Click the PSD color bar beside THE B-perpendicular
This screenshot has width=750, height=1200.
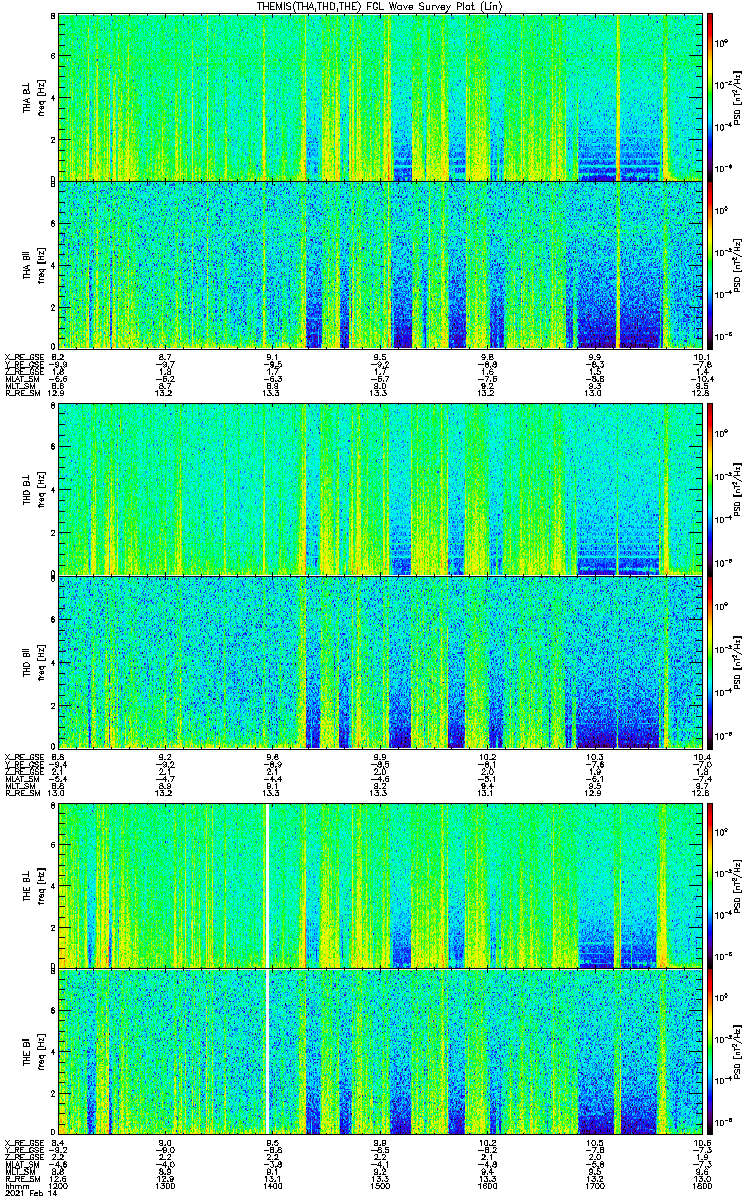point(710,884)
